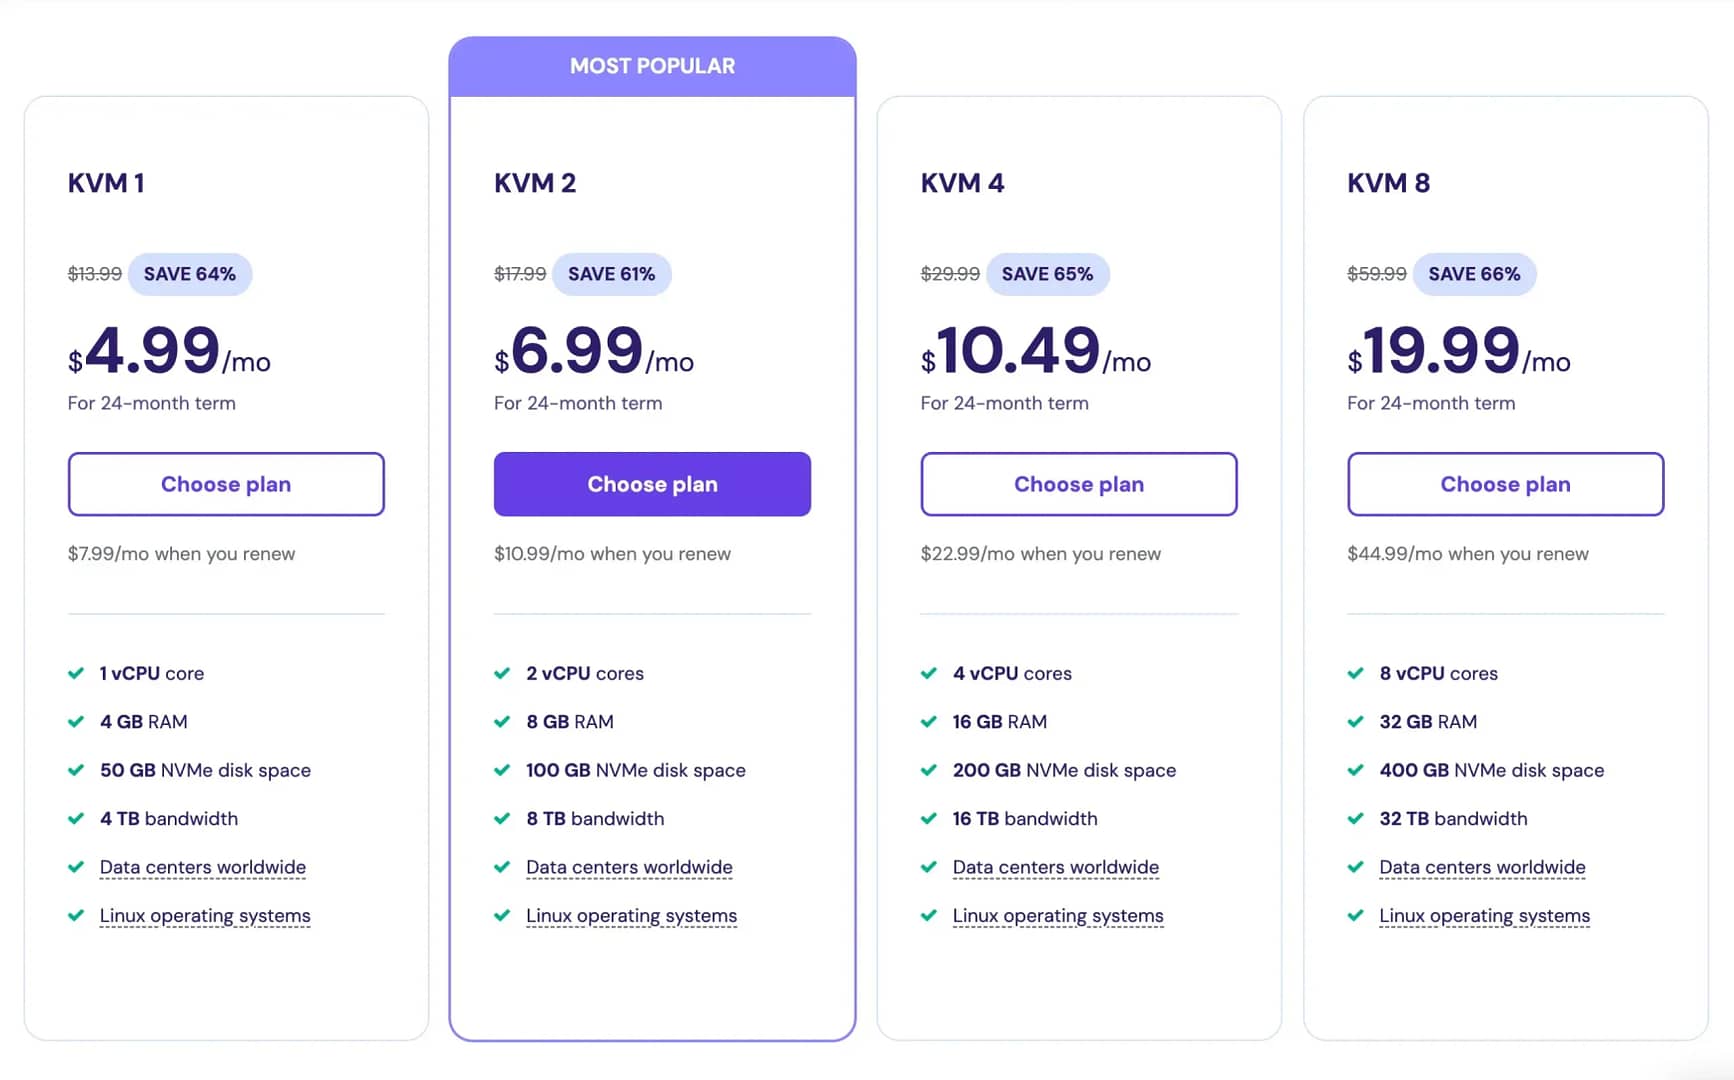Screen dimensions: 1734x1080
Task: Click the '1 vCPU core' feature text
Action: [152, 673]
